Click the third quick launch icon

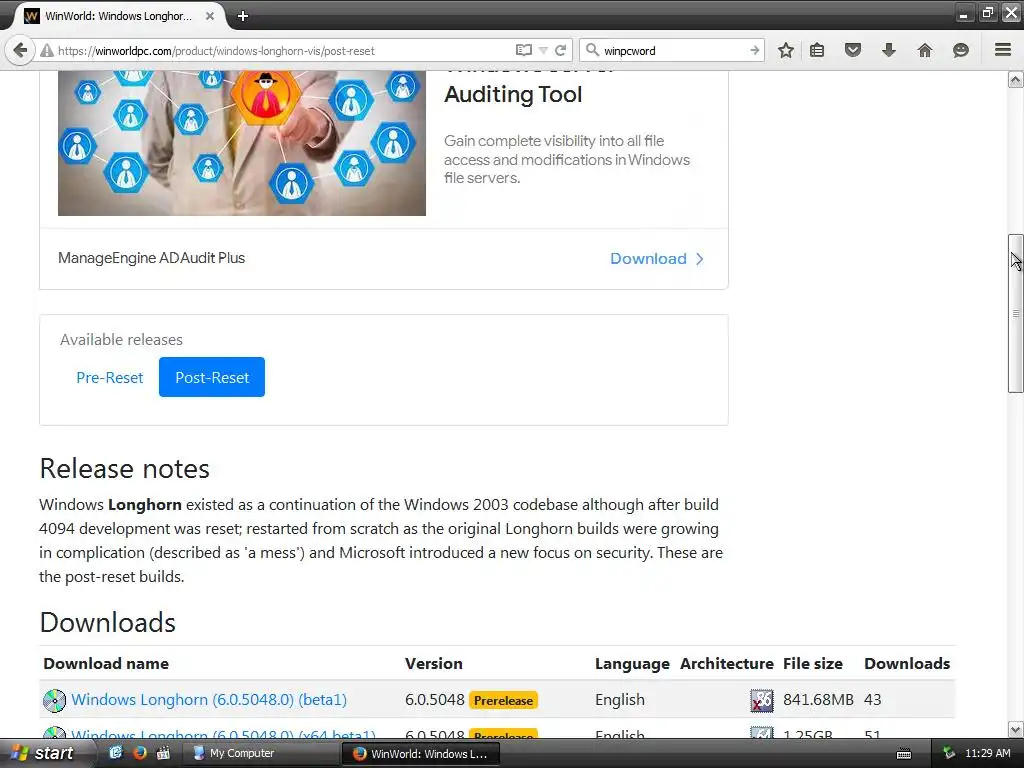click(x=163, y=753)
